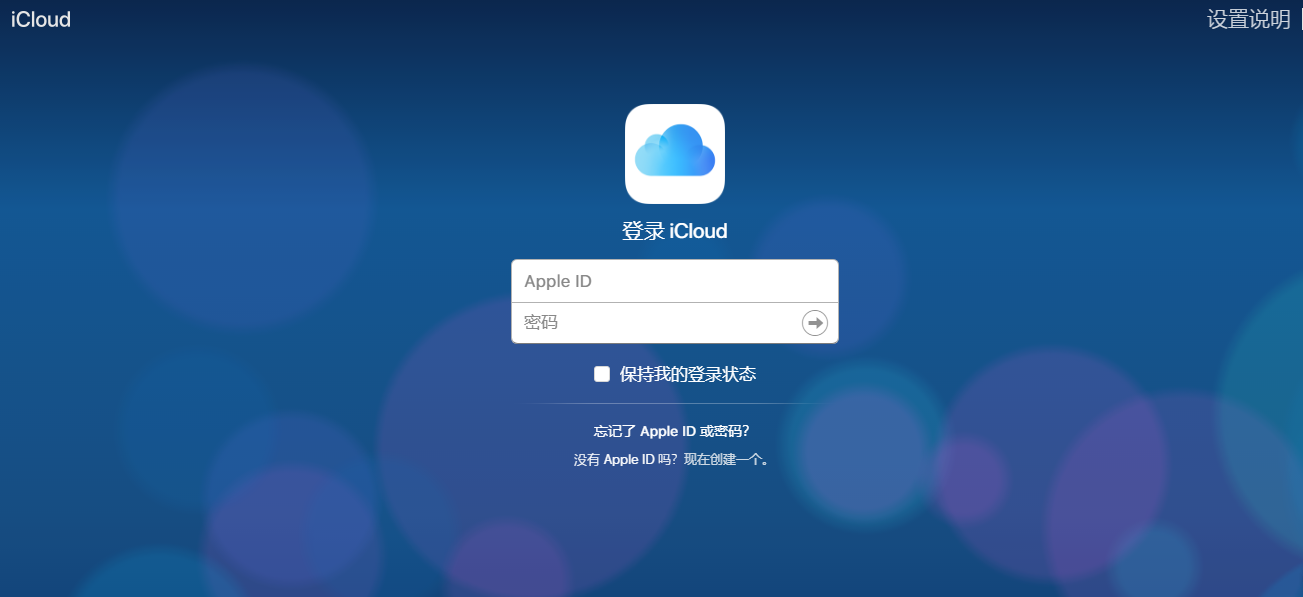Click the 没有 Apple ID 吗? text

pos(626,460)
